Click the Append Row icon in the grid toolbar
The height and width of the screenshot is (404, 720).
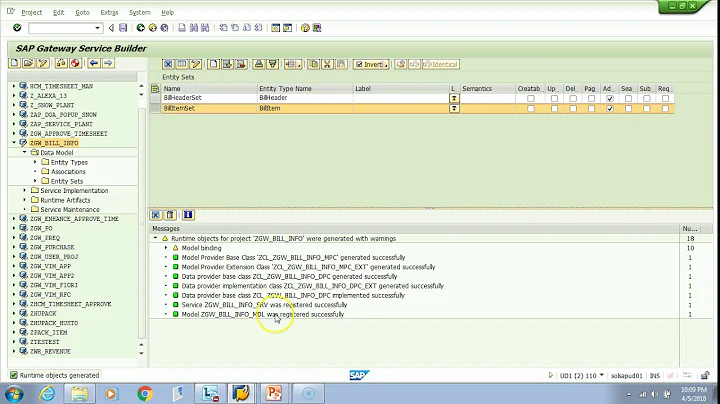click(x=214, y=64)
